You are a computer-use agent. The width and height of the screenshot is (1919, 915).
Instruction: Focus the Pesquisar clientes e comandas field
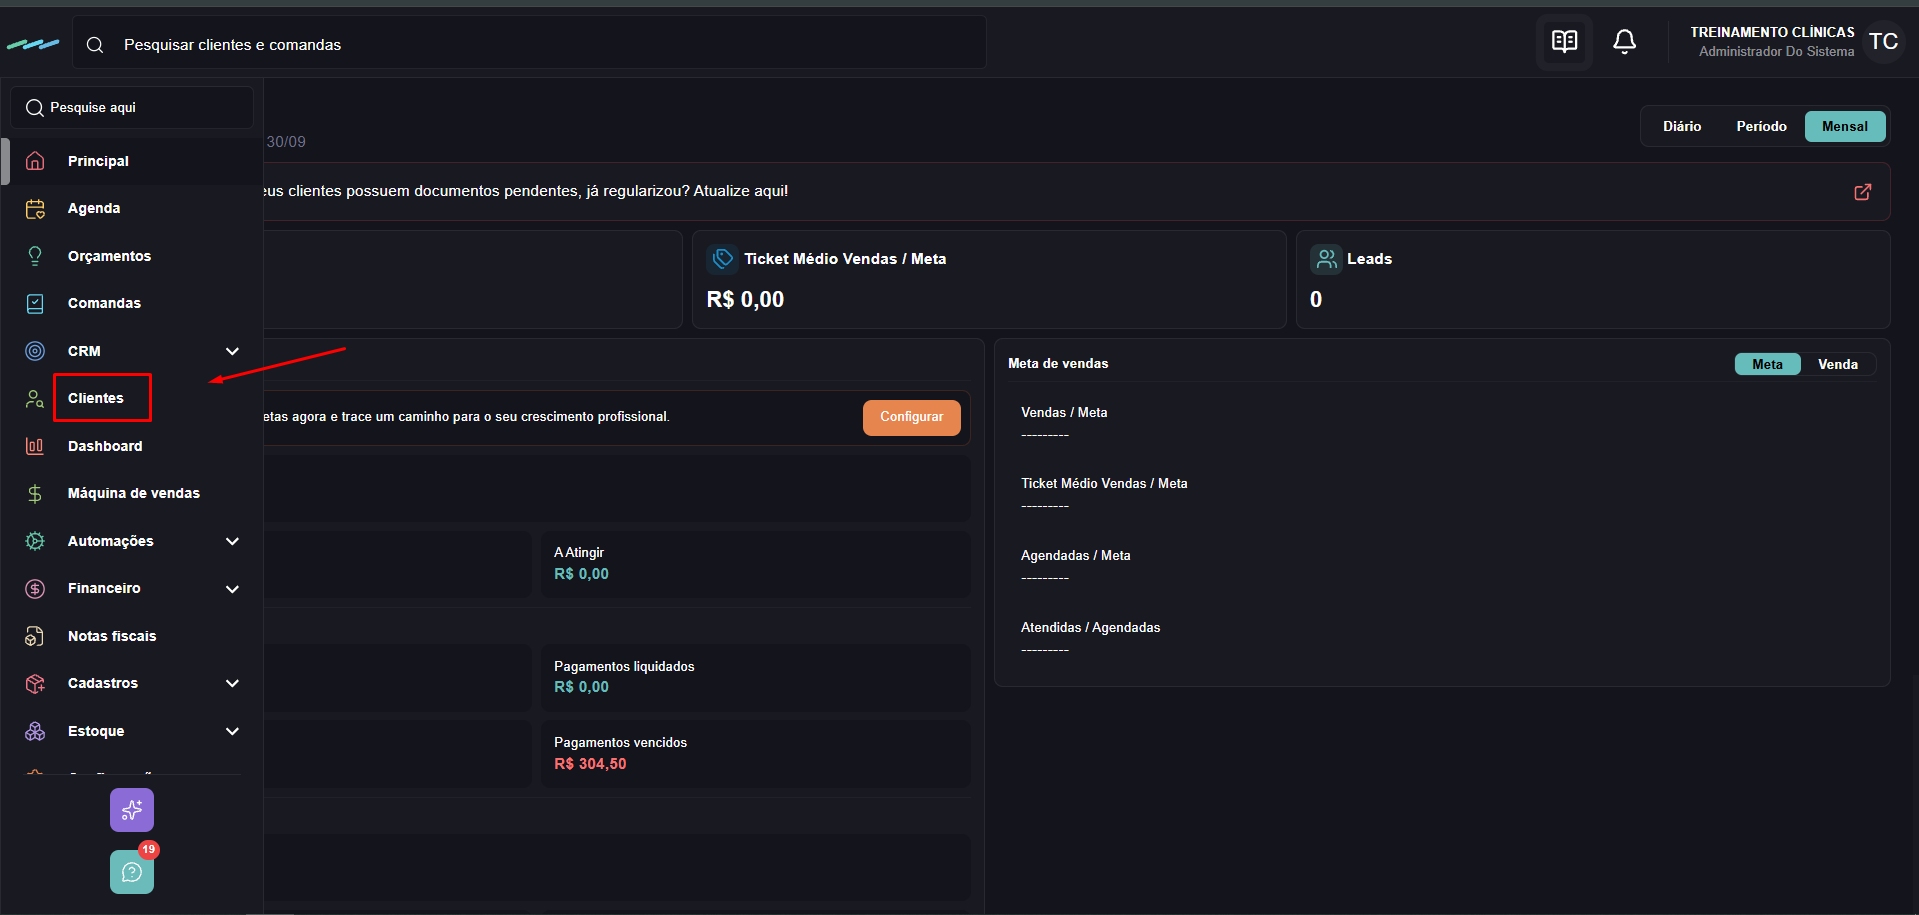coord(529,44)
